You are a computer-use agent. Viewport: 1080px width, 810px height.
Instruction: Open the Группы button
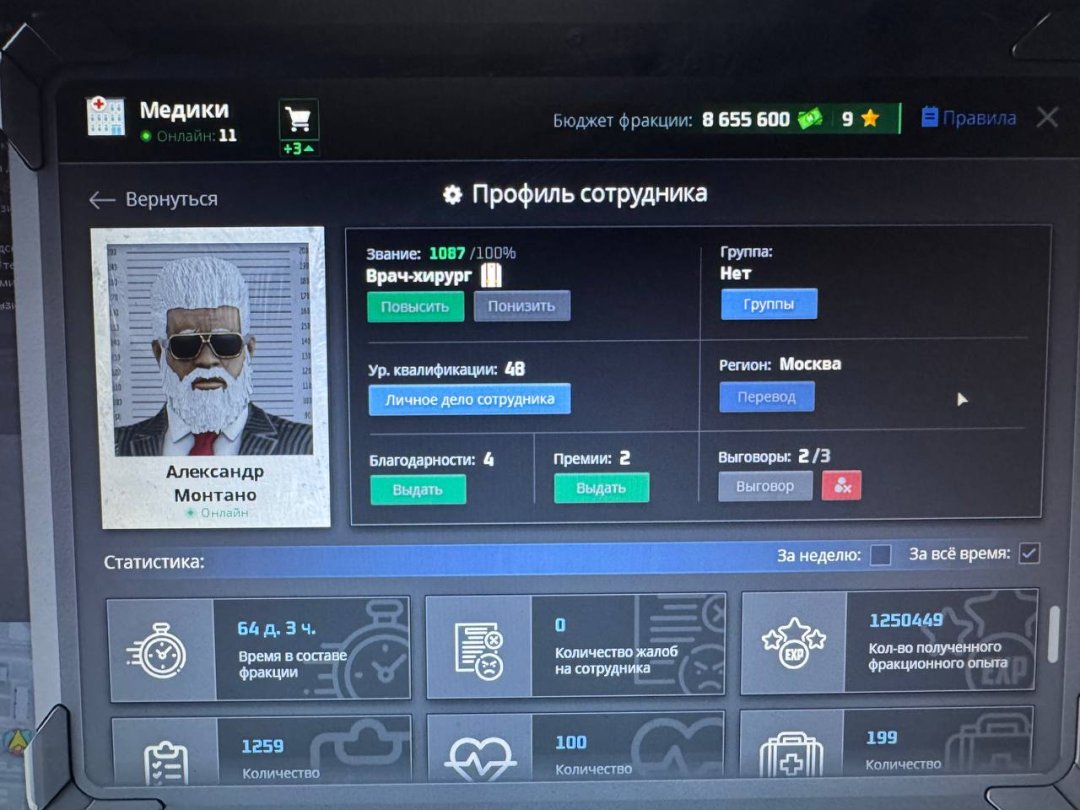click(x=768, y=304)
